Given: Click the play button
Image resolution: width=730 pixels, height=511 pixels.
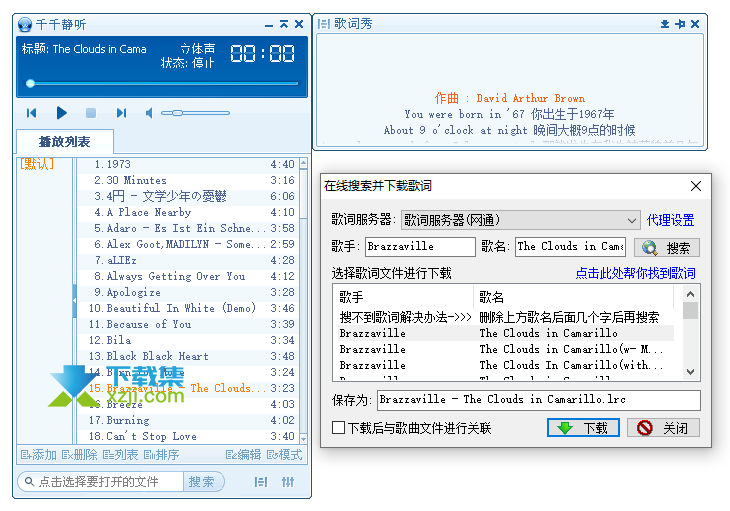Looking at the screenshot, I should click(61, 113).
